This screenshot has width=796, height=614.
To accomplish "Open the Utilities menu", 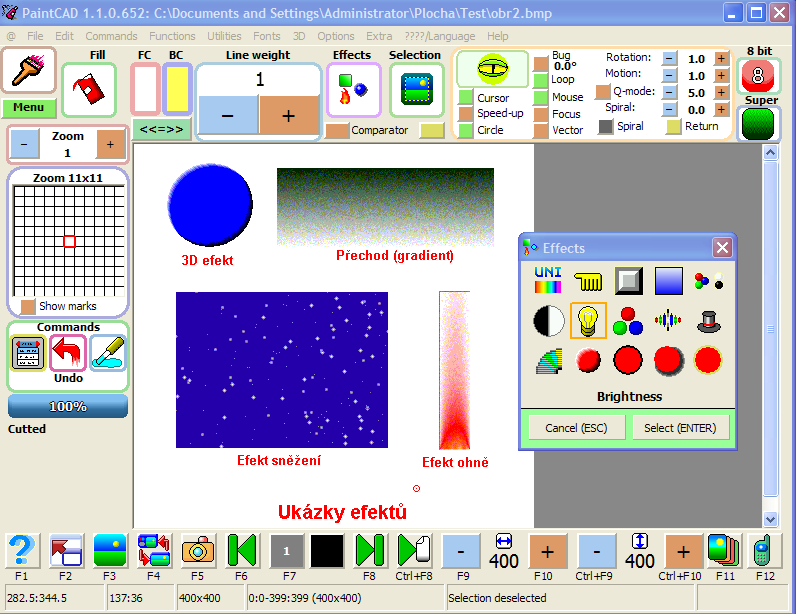I will click(x=224, y=36).
